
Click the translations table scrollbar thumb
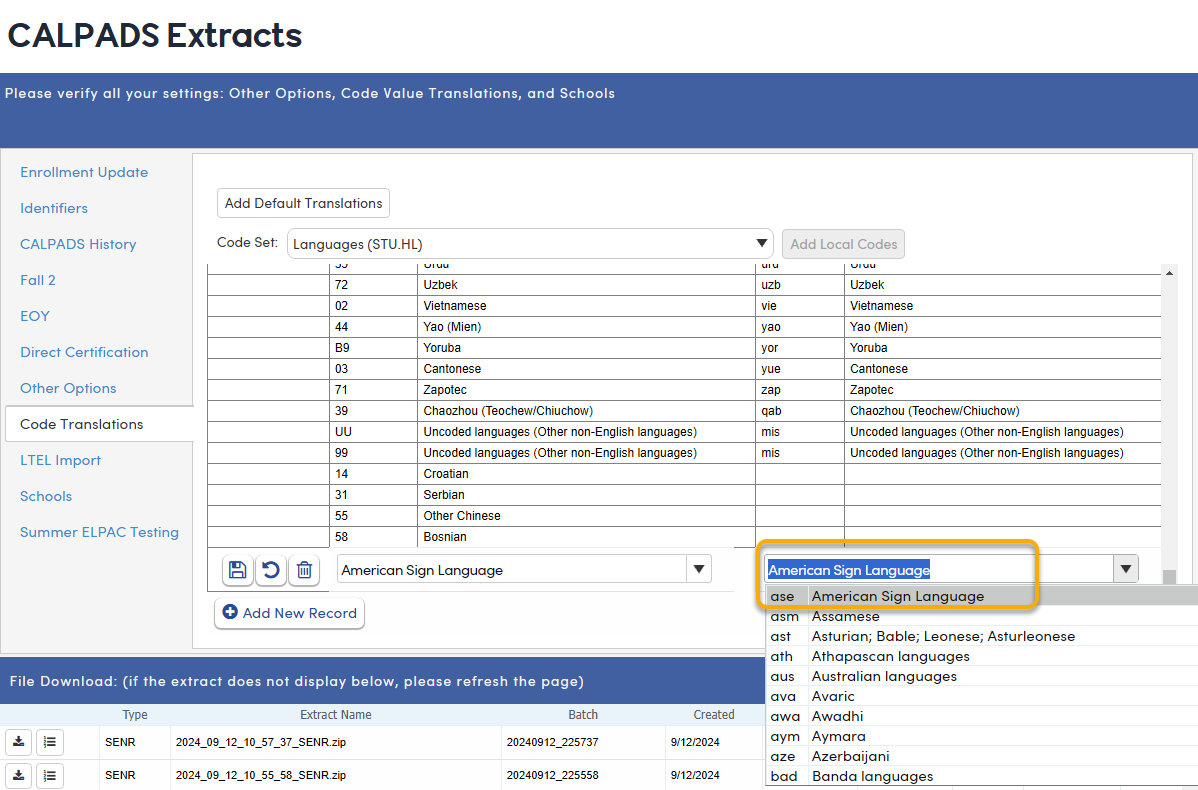[x=1169, y=576]
